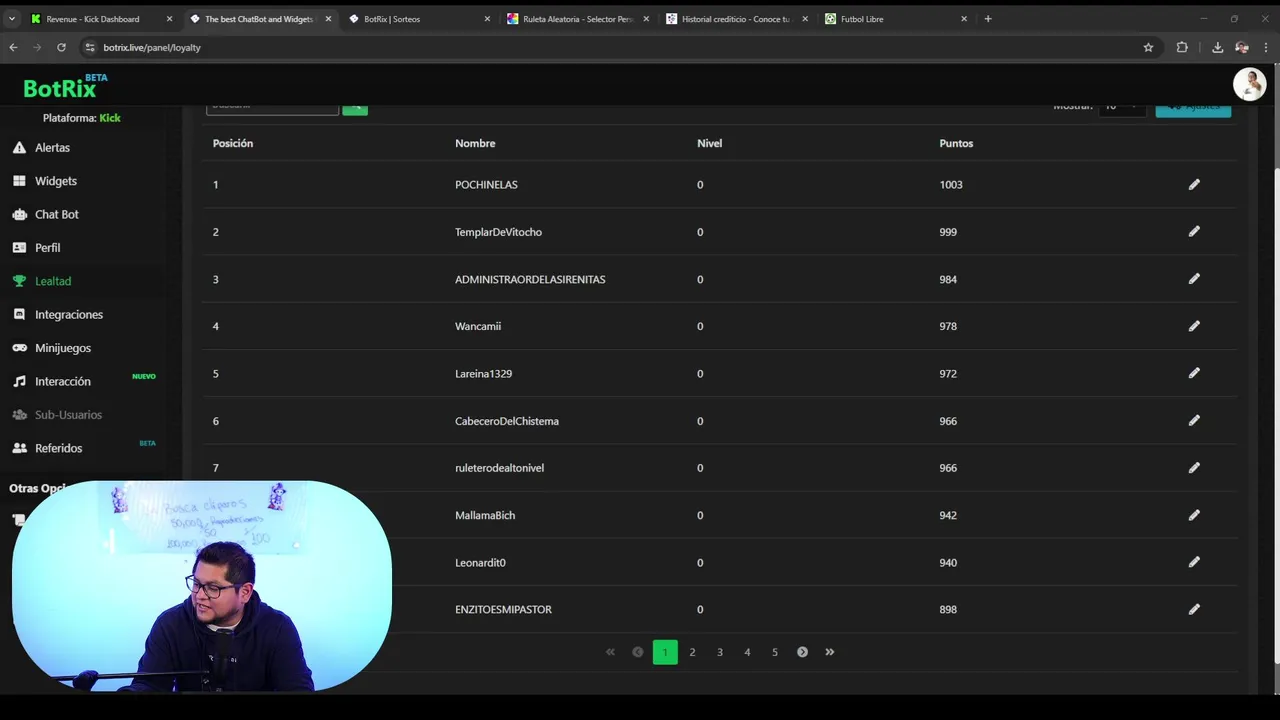The image size is (1280, 720).
Task: Open Chrome menu three dots
Action: pyautogui.click(x=1266, y=47)
